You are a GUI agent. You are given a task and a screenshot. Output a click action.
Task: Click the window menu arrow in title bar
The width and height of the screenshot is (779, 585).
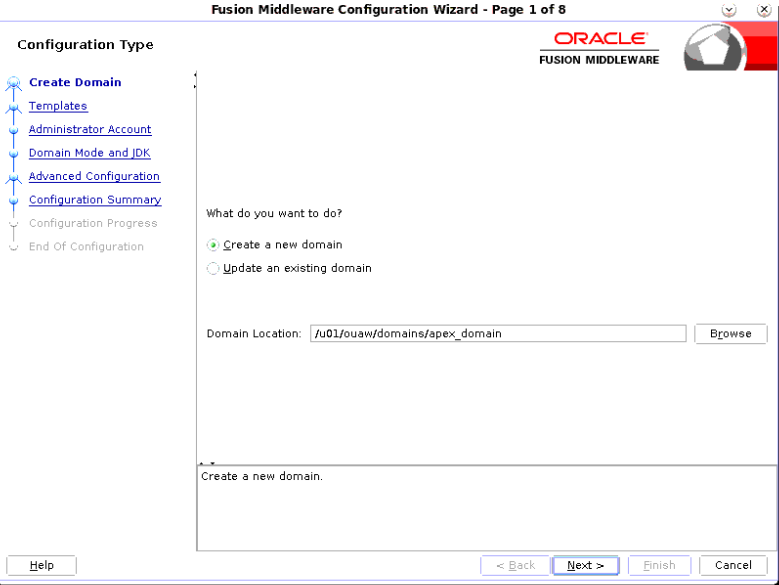pos(729,10)
